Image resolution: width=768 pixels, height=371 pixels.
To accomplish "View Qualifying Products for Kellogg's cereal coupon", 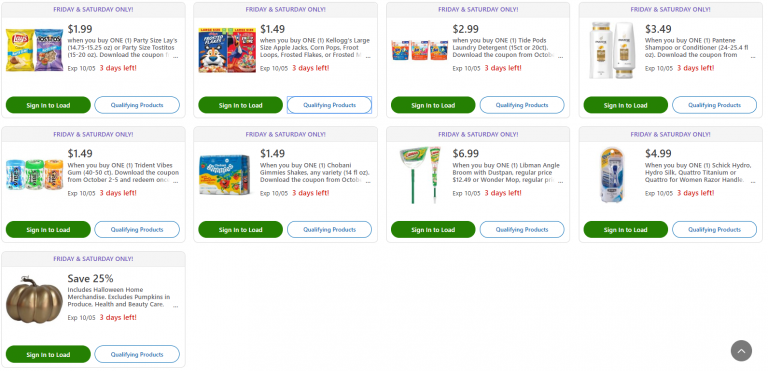I will click(329, 105).
